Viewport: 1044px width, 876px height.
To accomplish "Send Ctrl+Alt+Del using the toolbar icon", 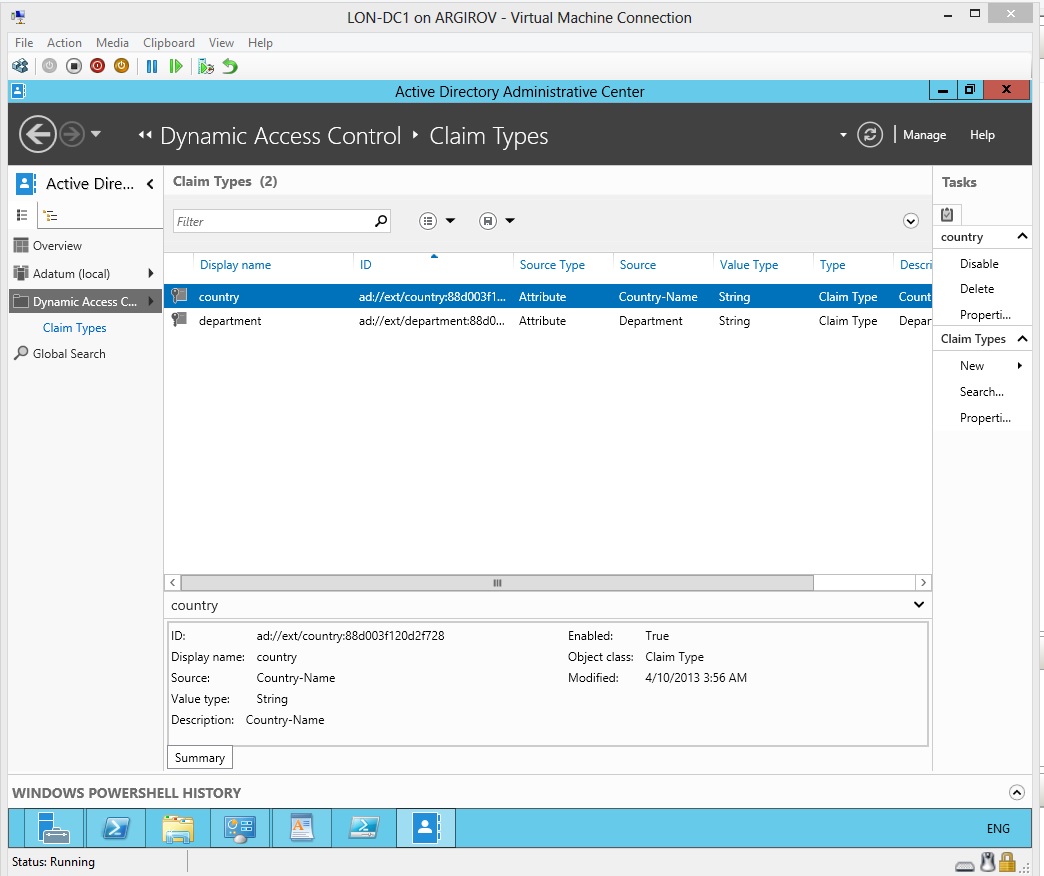I will coord(21,66).
